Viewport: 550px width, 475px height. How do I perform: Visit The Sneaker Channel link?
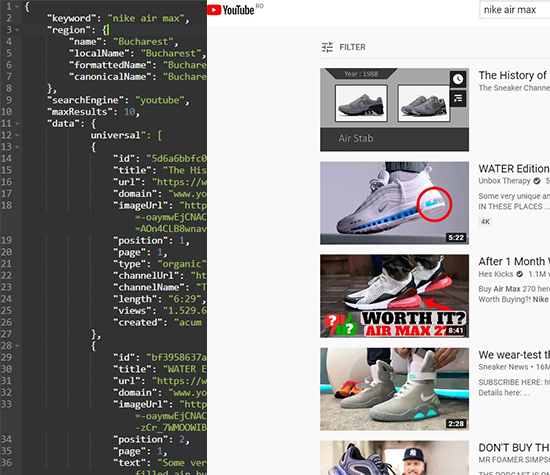point(514,88)
